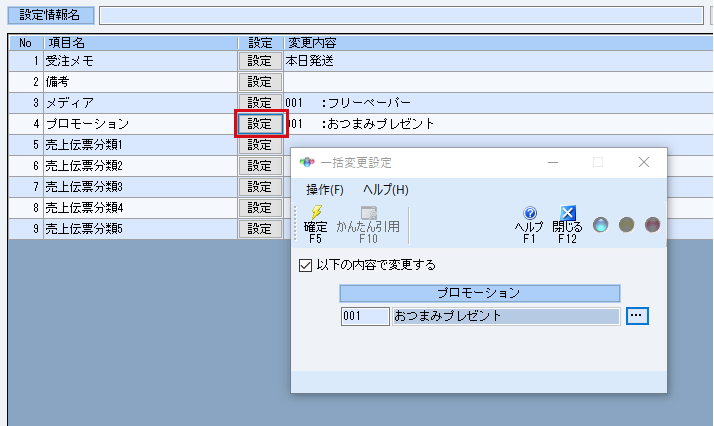Viewport: 714px width, 426px height.
Task: Click the 本日発送 change content cell
Action: click(499, 61)
